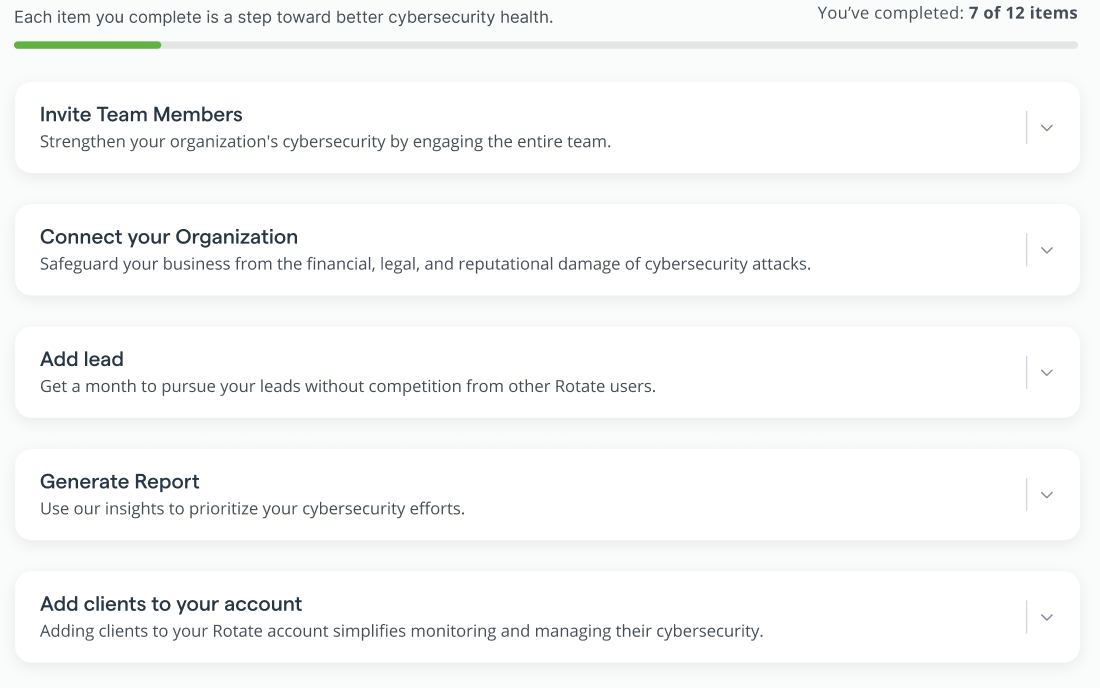Select the Connect your Organization heading
Screen dimensions: 1100x688
pyautogui.click(x=169, y=237)
